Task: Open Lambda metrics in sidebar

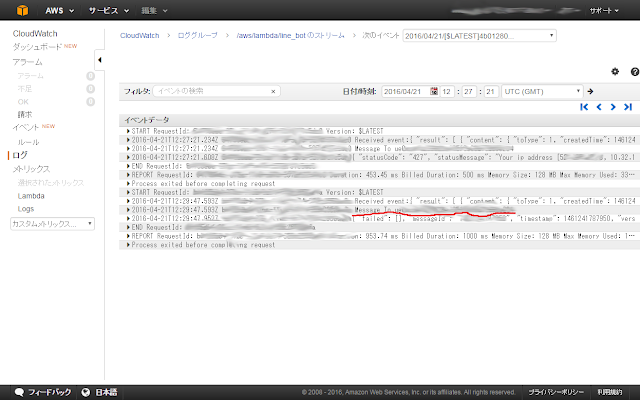Action: pos(31,196)
